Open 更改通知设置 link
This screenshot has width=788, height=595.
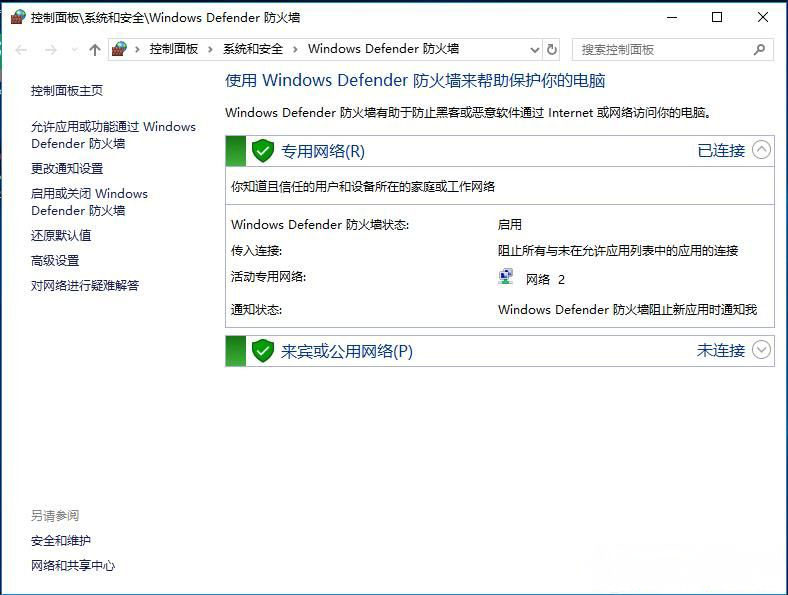[x=67, y=168]
